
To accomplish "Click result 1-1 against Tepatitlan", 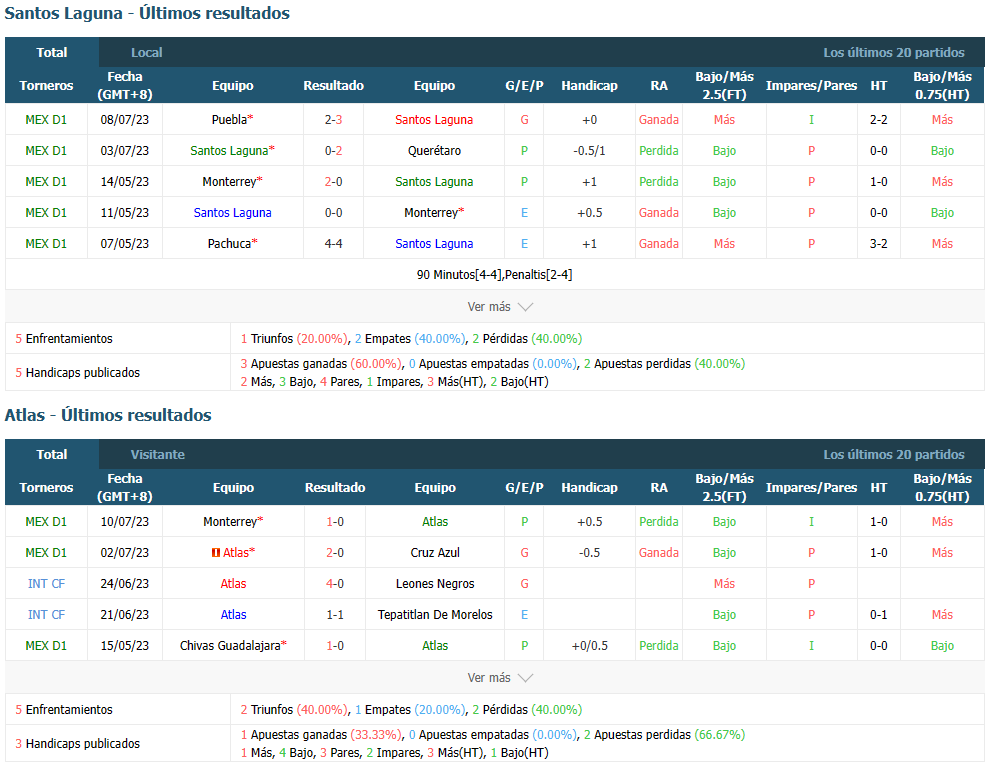I will point(335,615).
